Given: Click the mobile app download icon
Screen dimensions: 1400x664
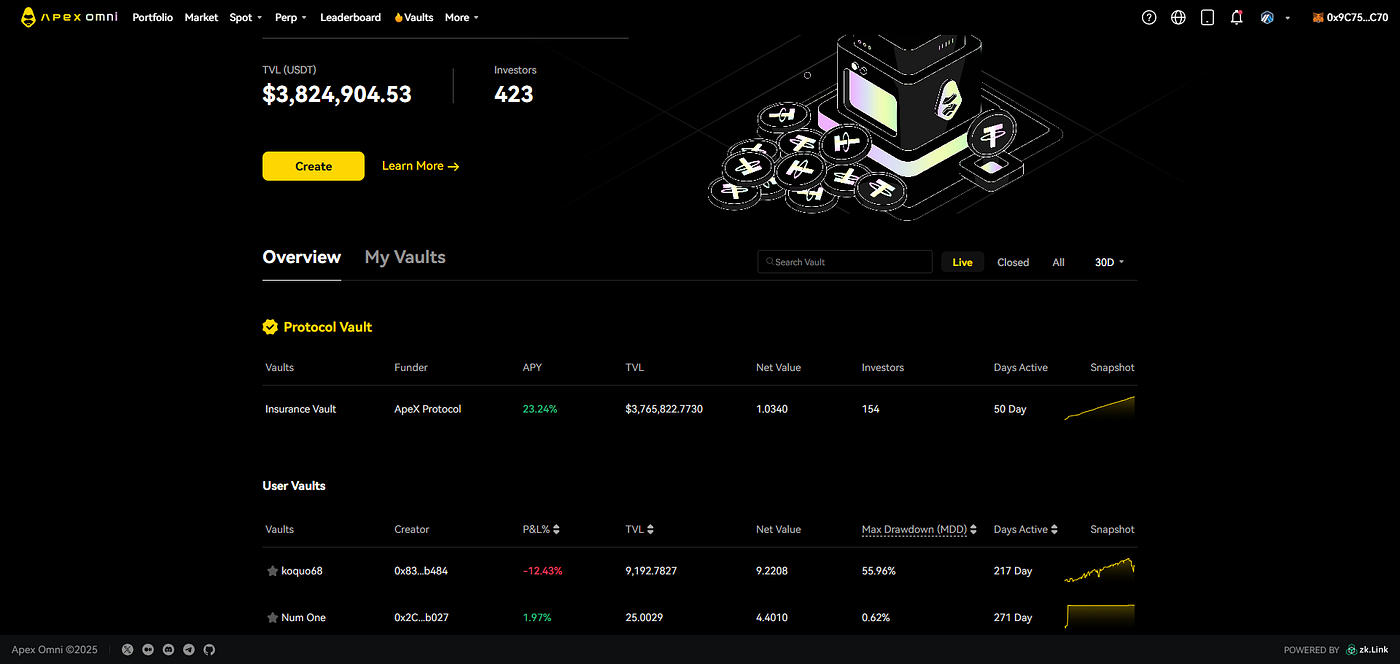Looking at the screenshot, I should (1207, 17).
